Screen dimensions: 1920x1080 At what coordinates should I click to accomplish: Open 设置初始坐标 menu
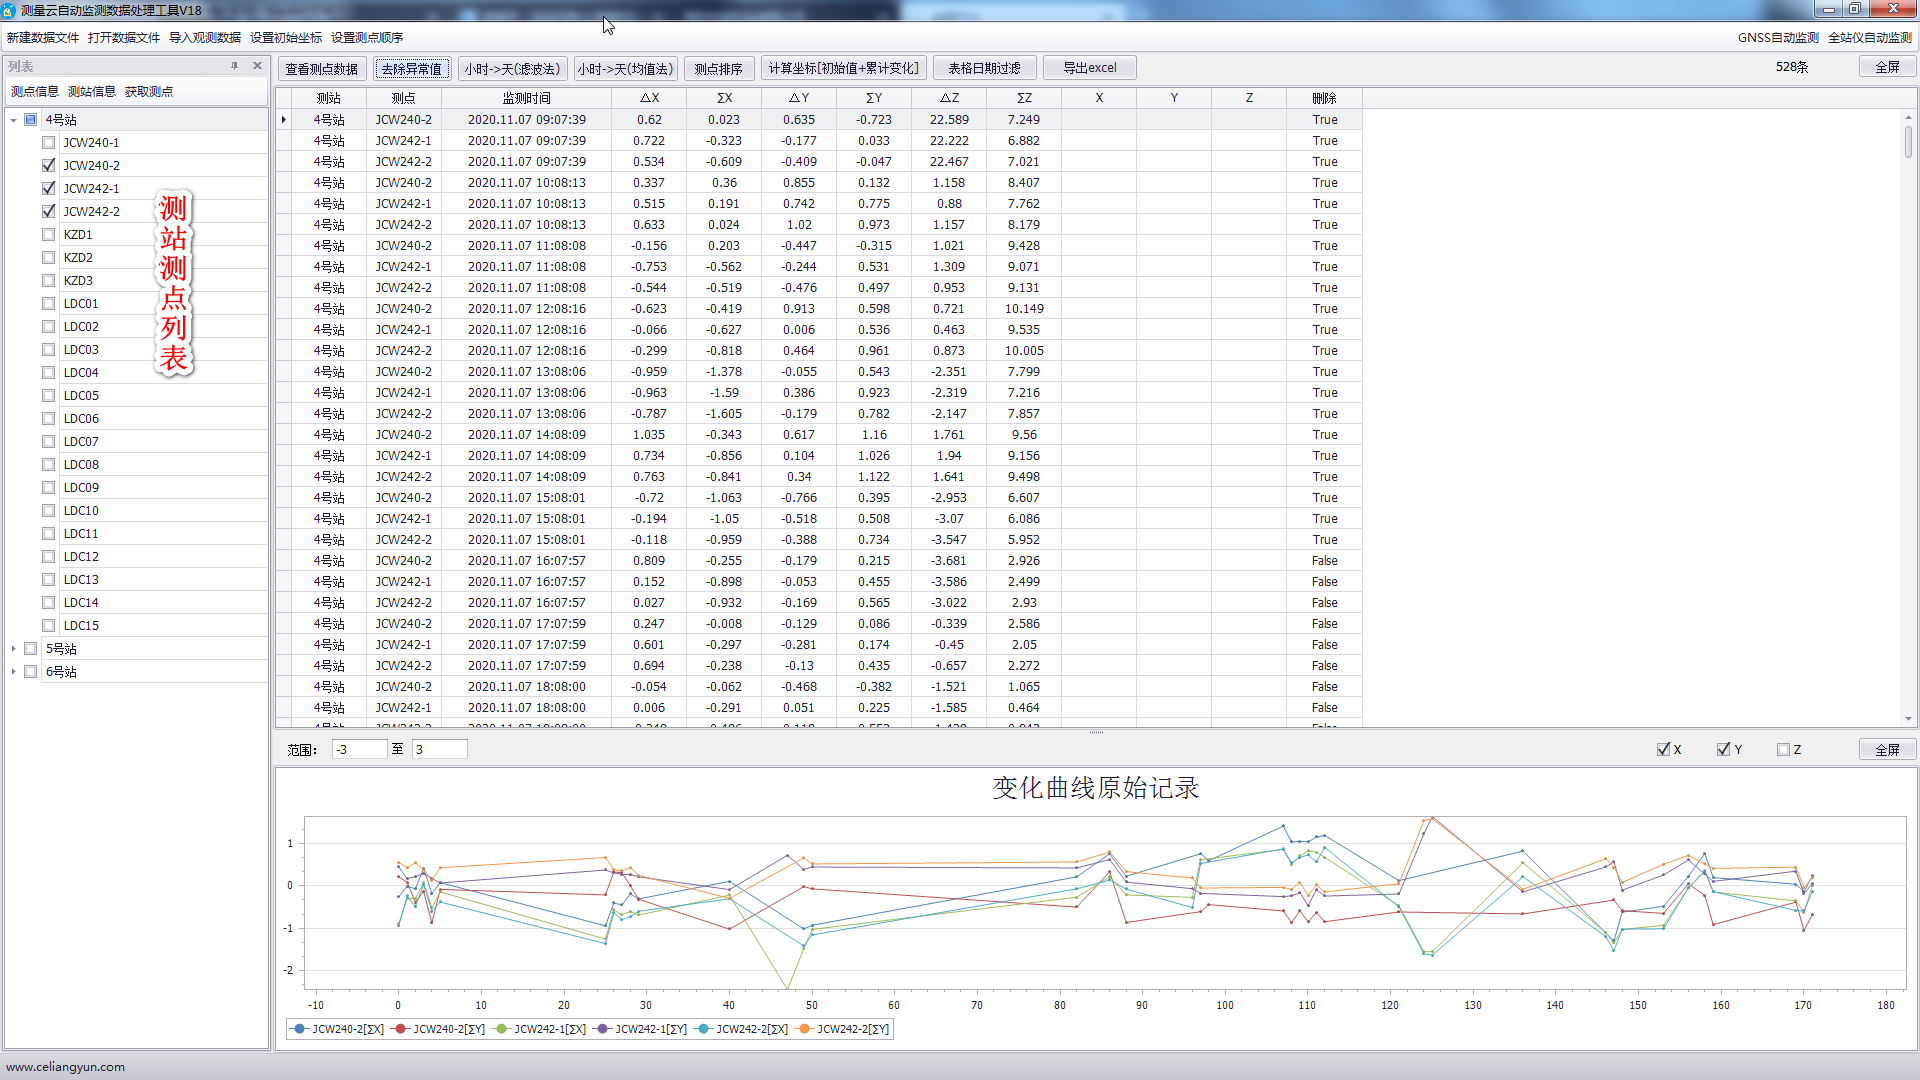tap(286, 38)
